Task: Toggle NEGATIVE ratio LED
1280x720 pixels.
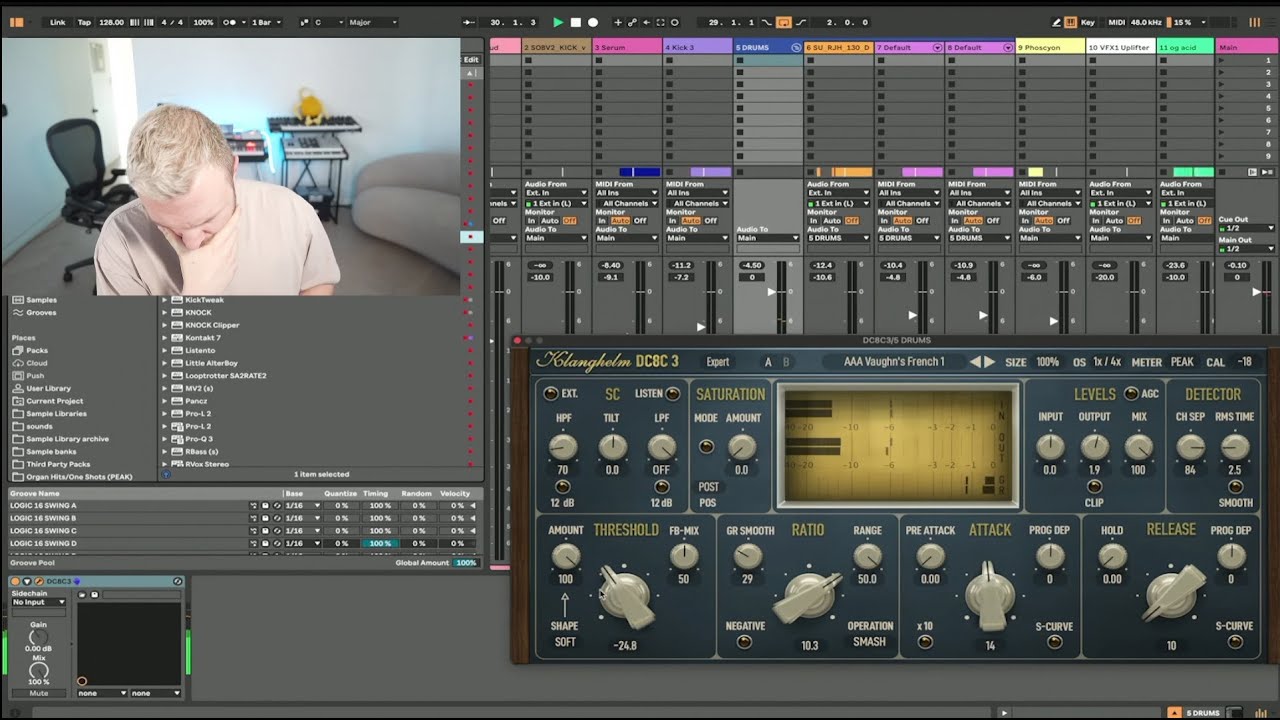Action: pos(744,642)
